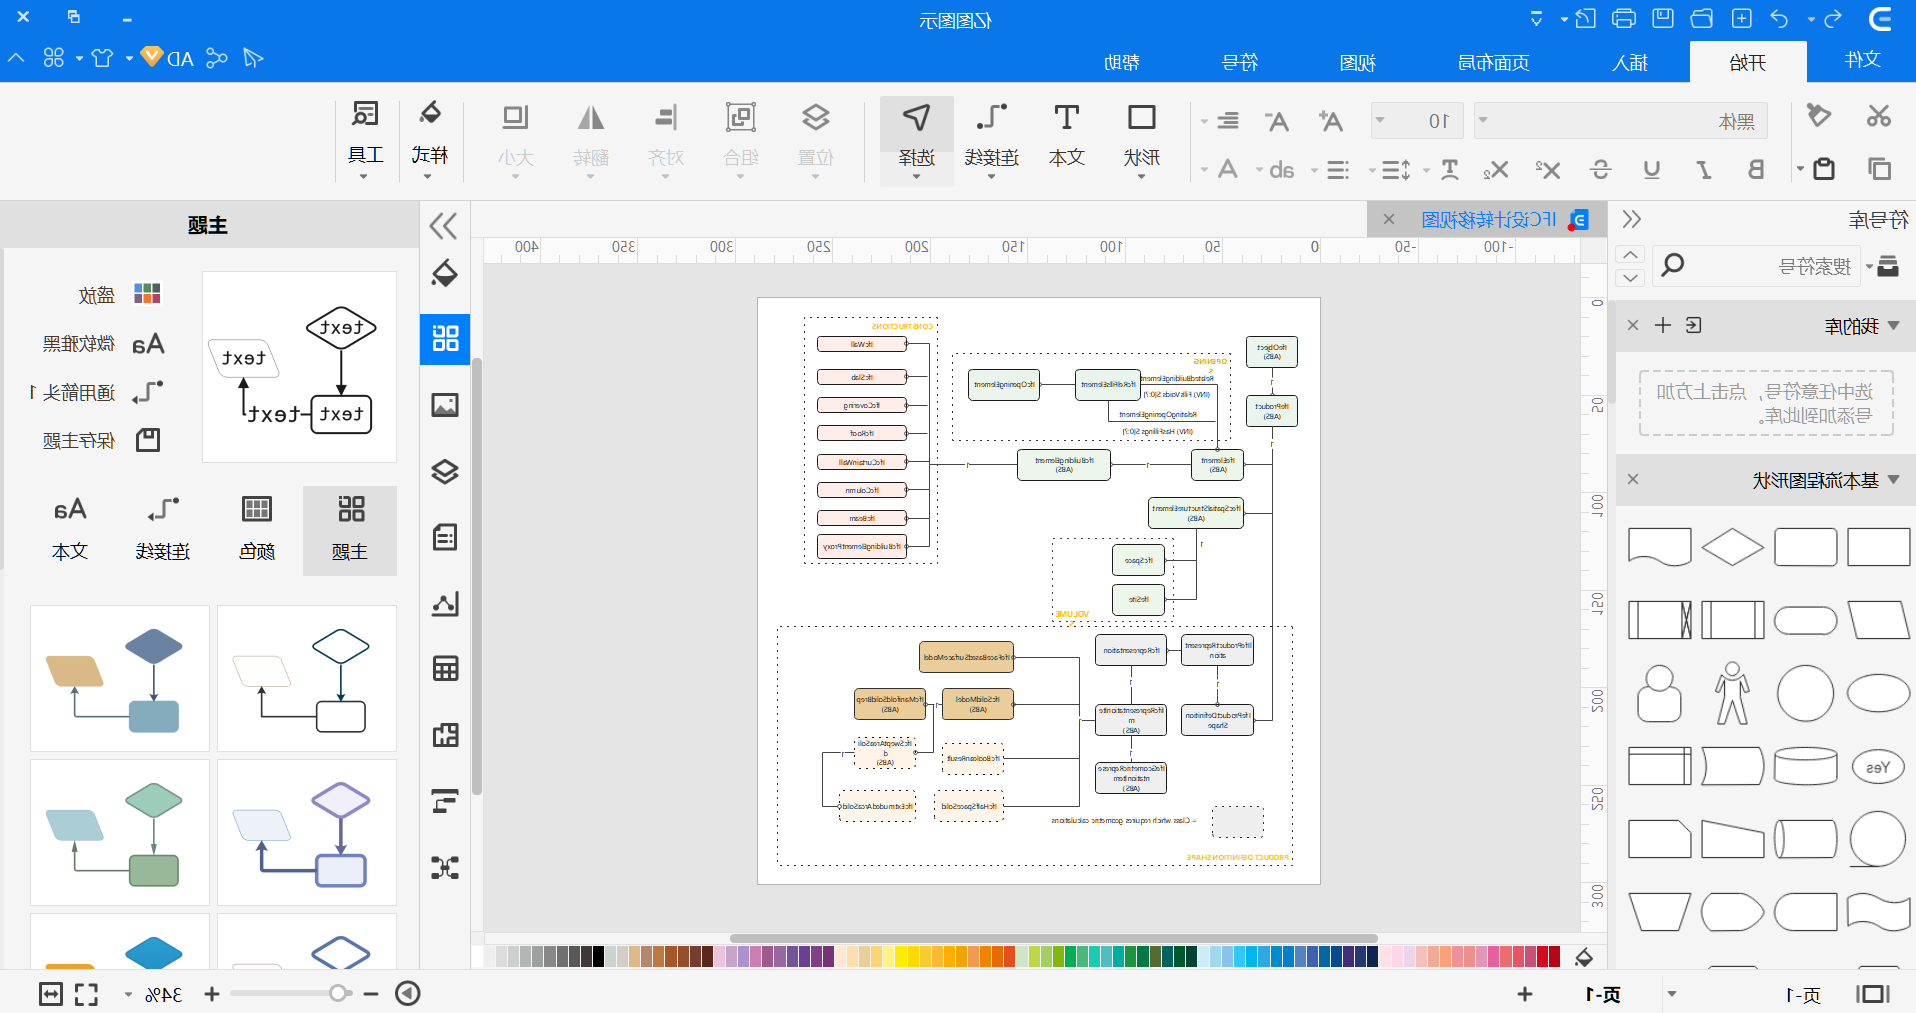Screen dimensions: 1916x1013
Task: Toggle strikethrough formatting
Action: pyautogui.click(x=1600, y=170)
